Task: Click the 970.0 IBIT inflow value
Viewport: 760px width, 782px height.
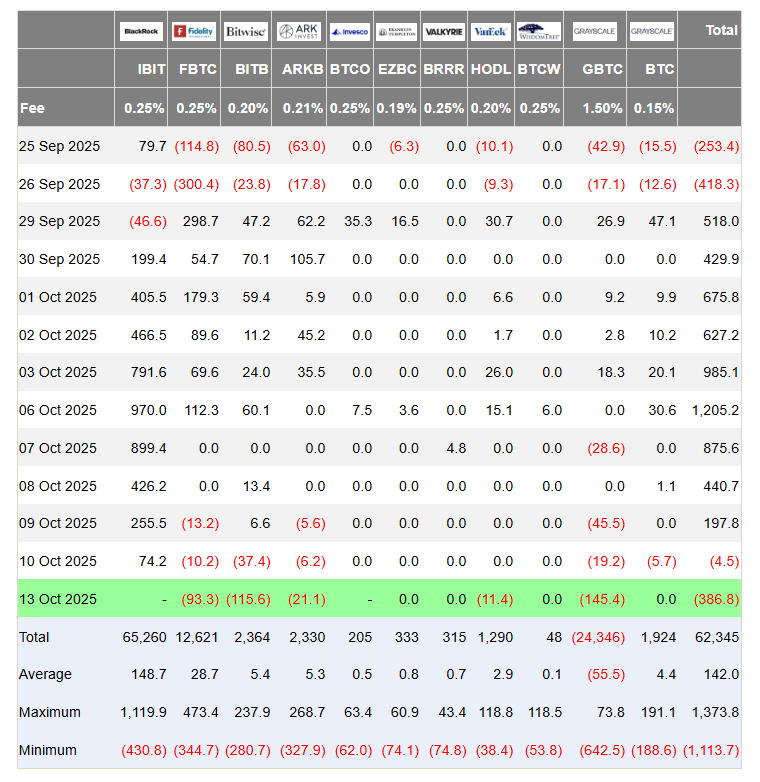Action: pos(149,410)
